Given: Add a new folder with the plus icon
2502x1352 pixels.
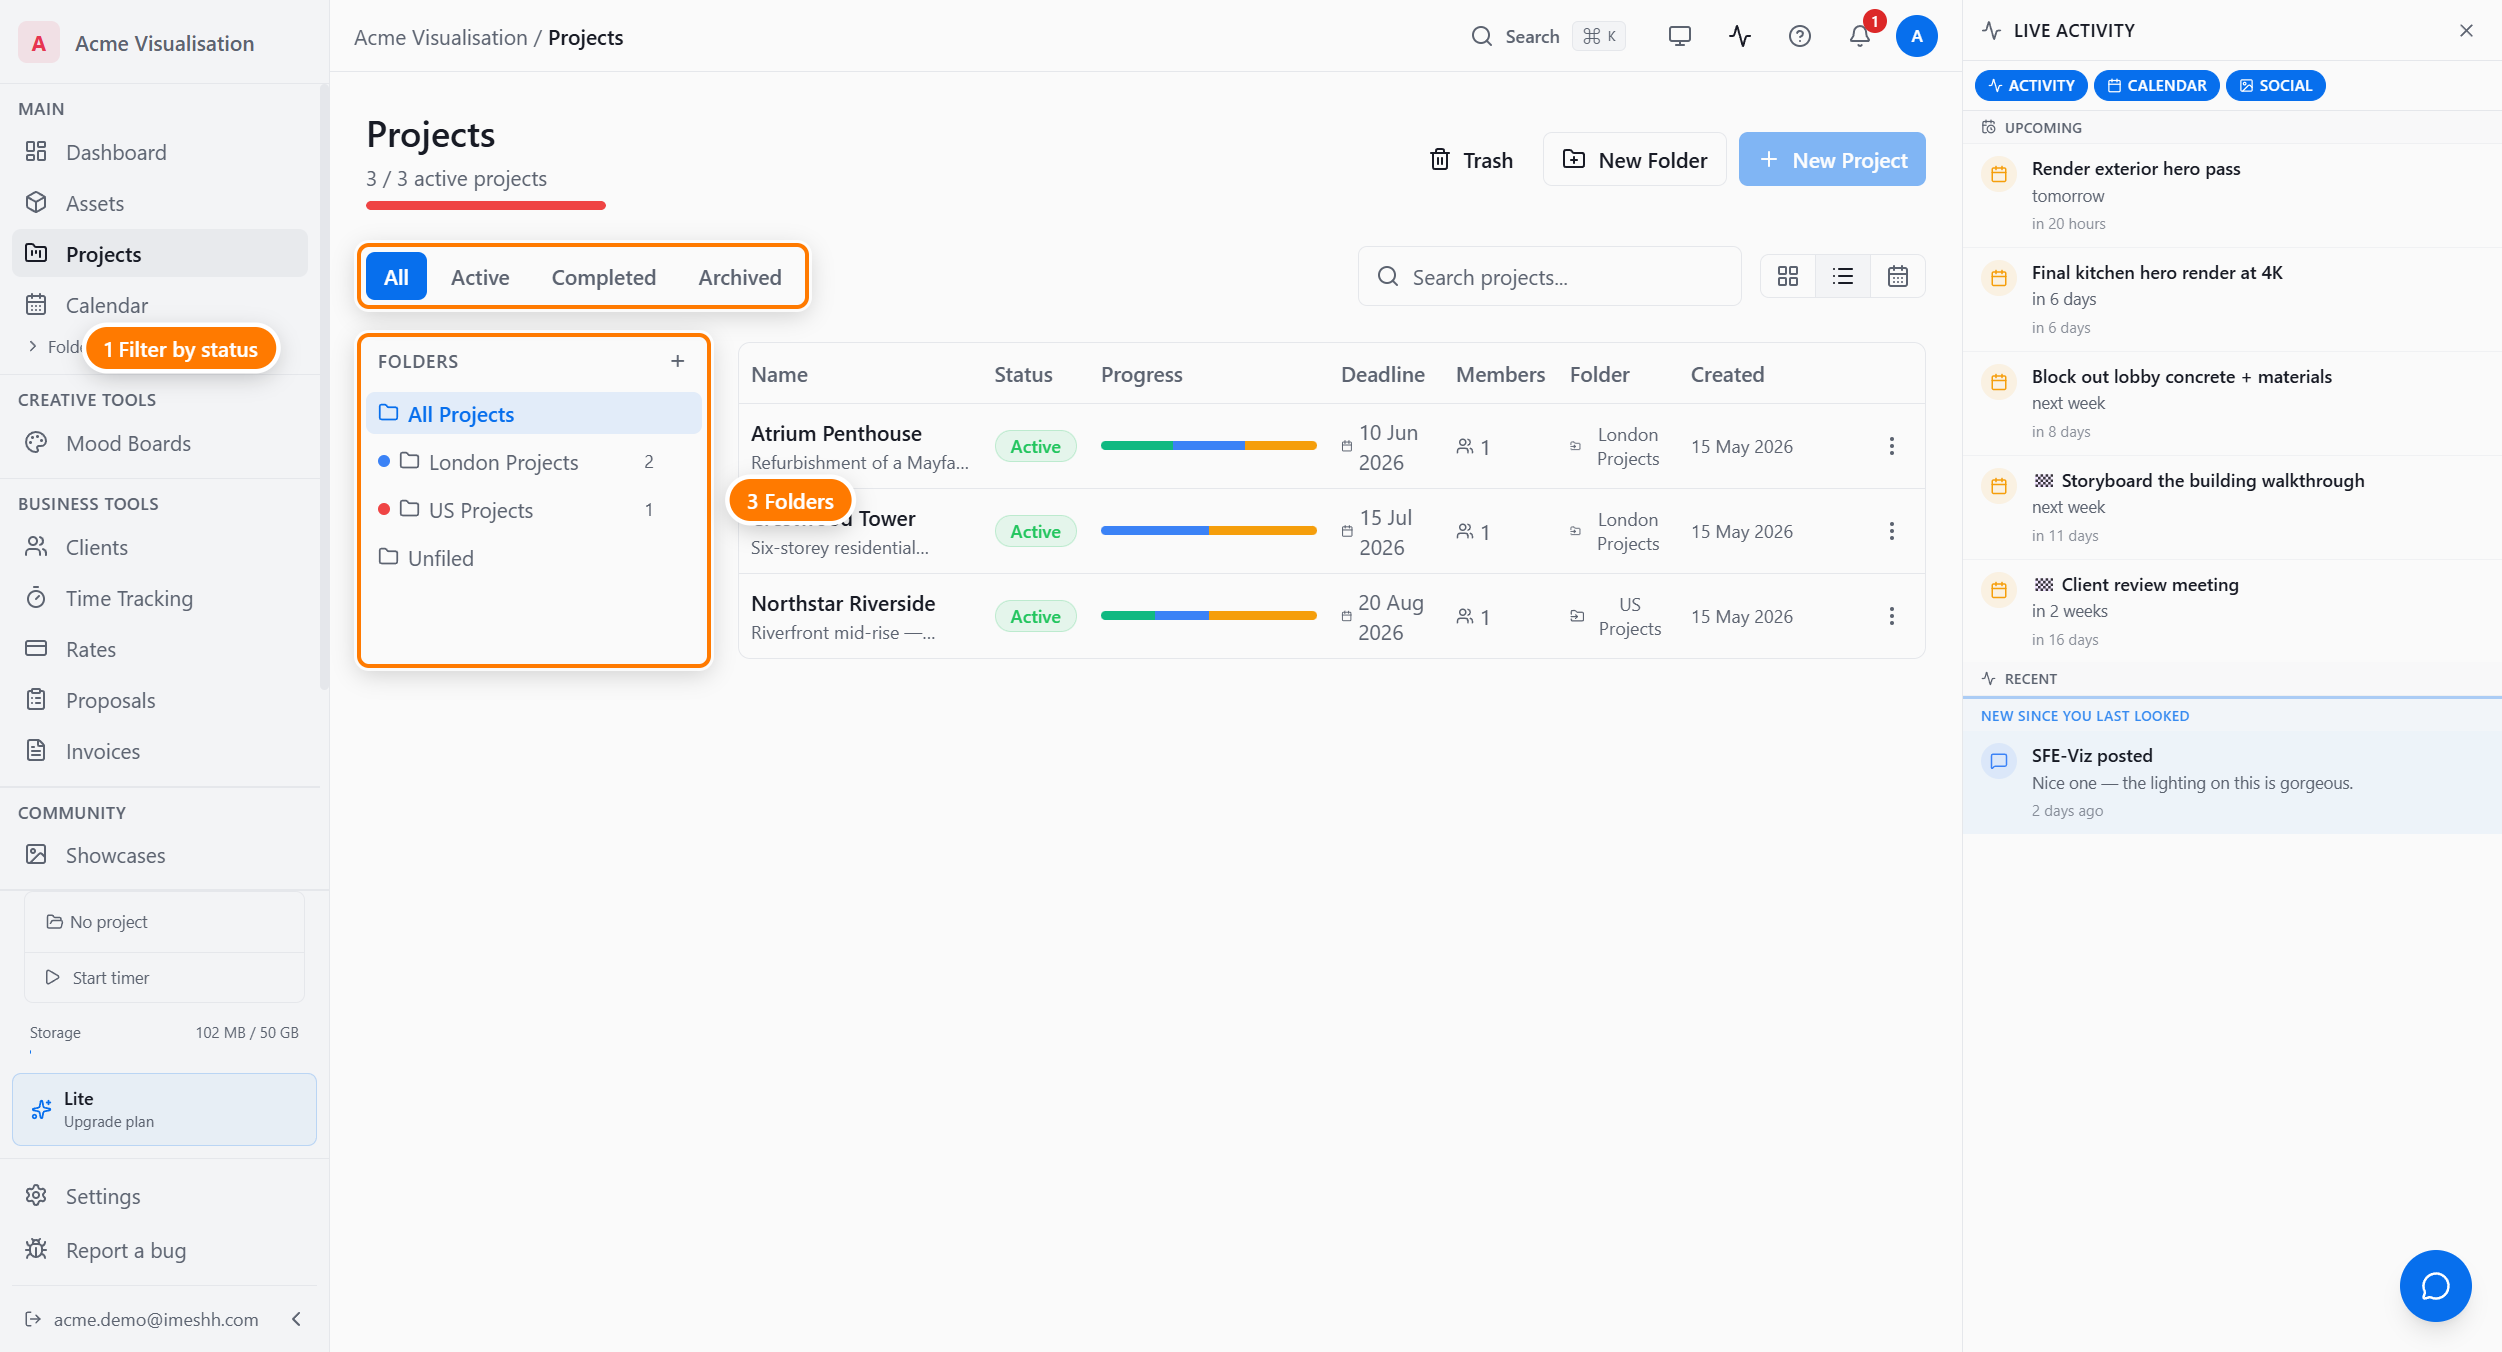Looking at the screenshot, I should point(678,361).
